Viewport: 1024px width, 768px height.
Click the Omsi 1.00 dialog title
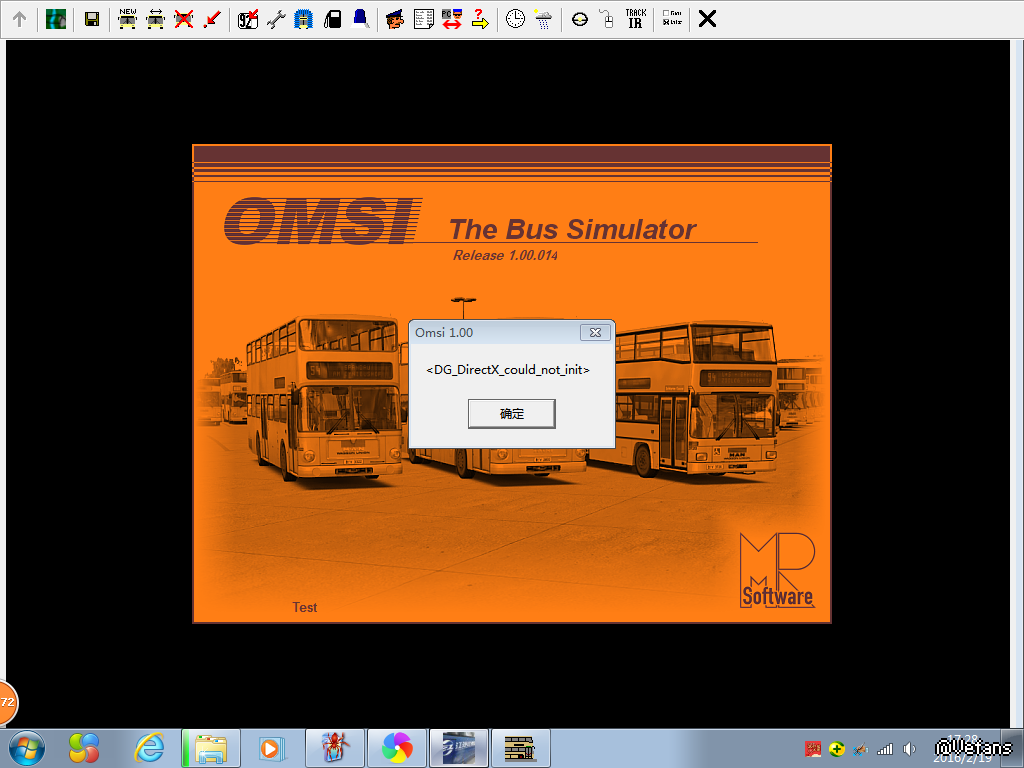[444, 332]
